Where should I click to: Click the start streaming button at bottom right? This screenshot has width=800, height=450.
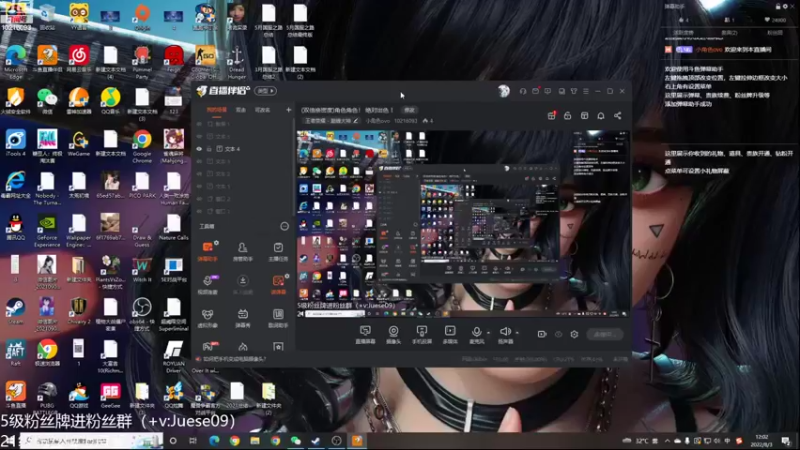tap(605, 334)
